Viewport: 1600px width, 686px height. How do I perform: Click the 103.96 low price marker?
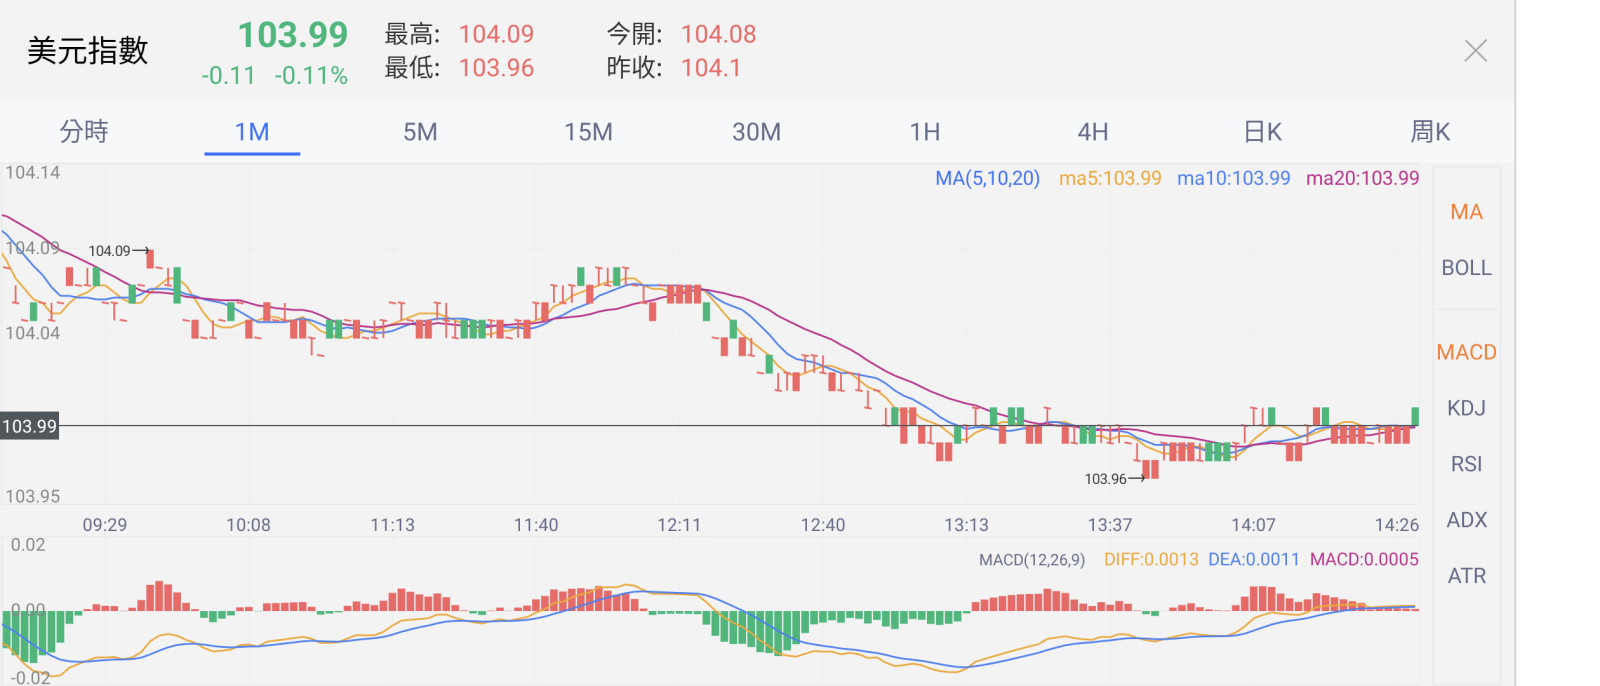[x=1106, y=479]
